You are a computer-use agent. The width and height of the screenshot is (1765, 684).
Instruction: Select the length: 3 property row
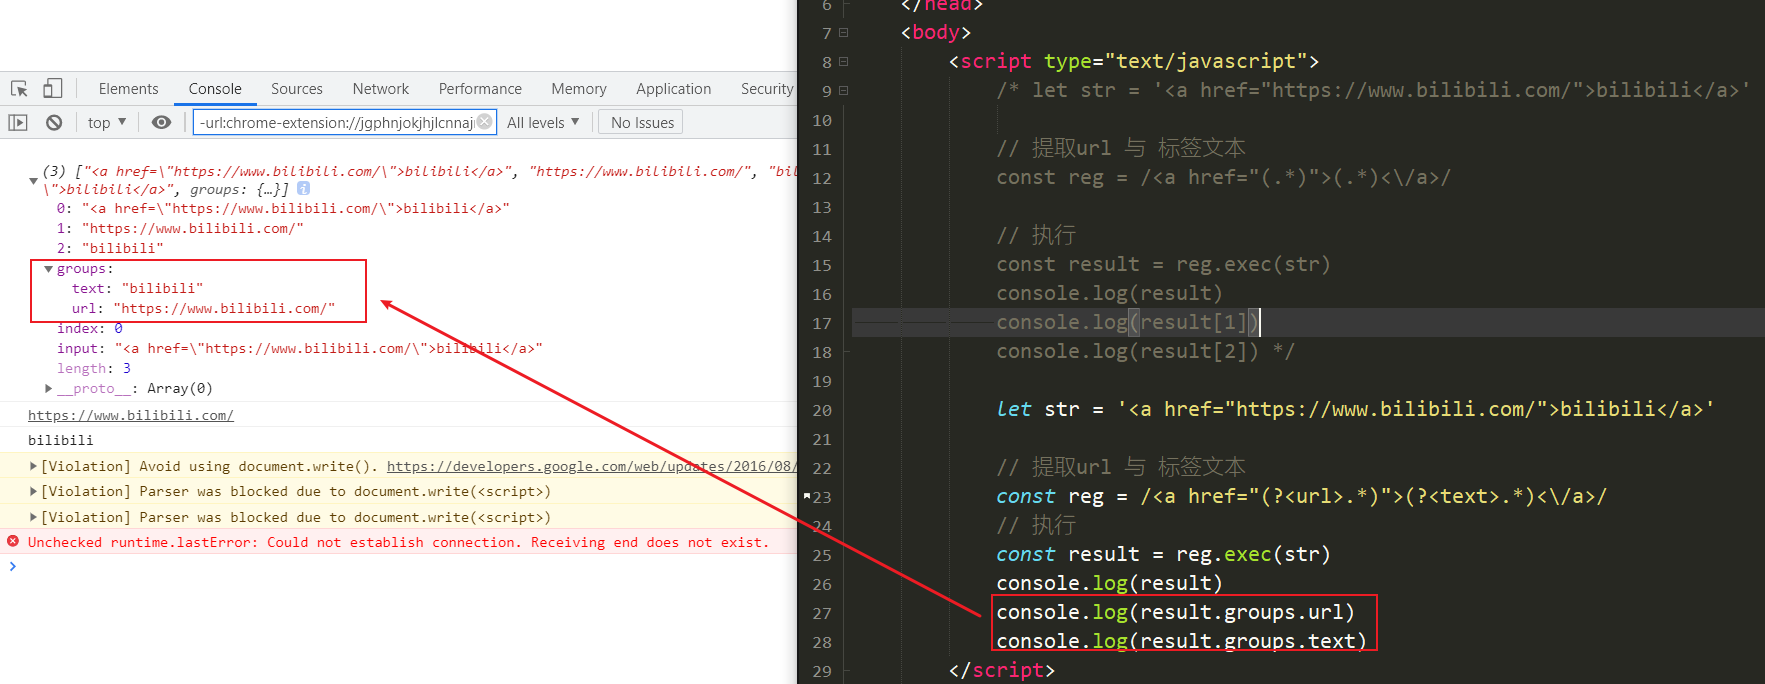coord(94,368)
